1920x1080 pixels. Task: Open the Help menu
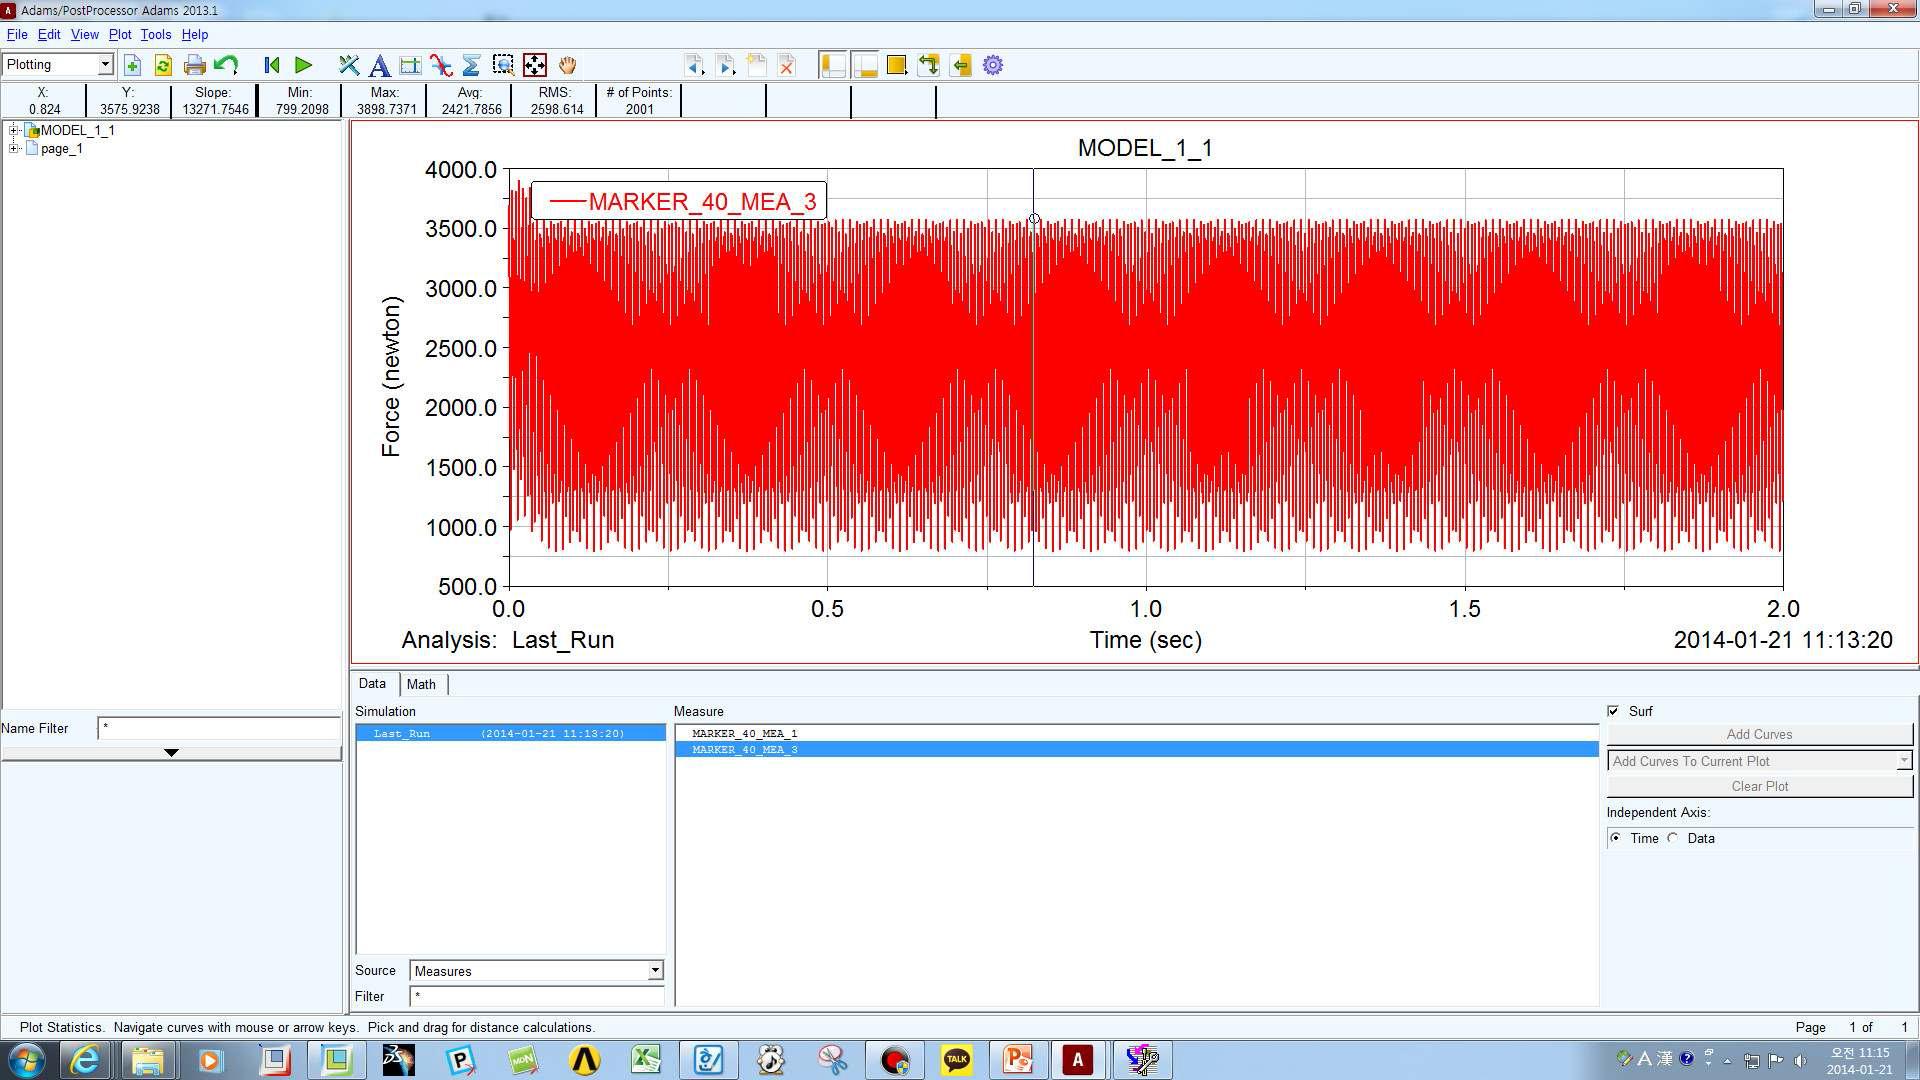(x=195, y=34)
